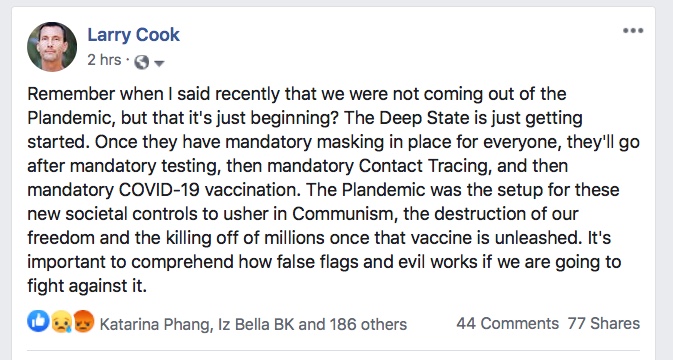Open Katarina Phang's profile from reactions
The height and width of the screenshot is (360, 673).
(156, 324)
